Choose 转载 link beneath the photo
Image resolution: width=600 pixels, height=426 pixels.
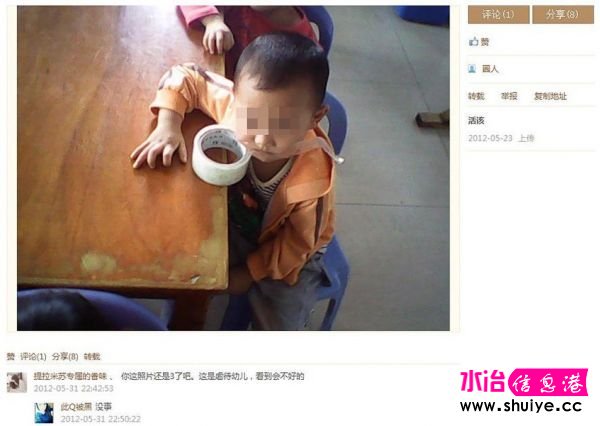tap(92, 357)
